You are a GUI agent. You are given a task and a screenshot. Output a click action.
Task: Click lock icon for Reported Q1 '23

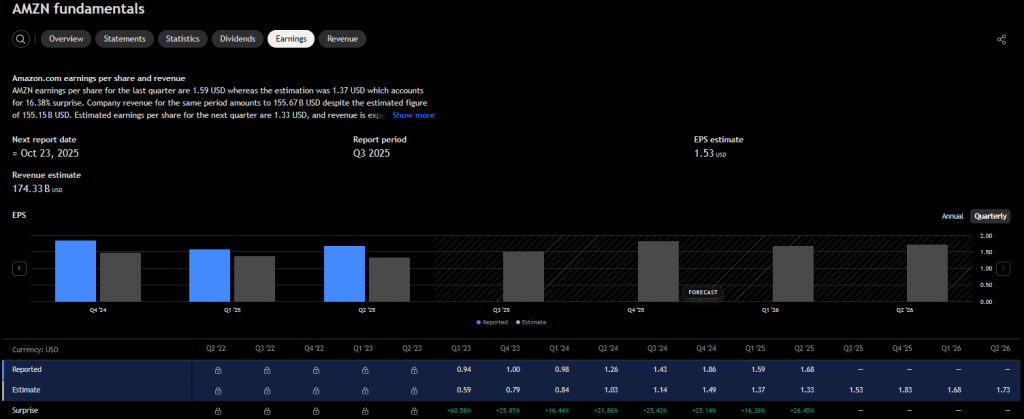pos(365,370)
